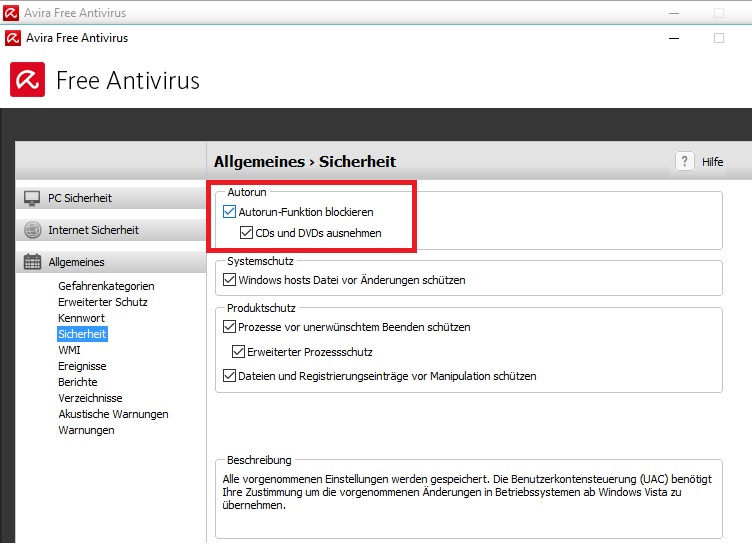The width and height of the screenshot is (752, 551).
Task: Open Verzeichnisse settings
Action: pos(90,398)
